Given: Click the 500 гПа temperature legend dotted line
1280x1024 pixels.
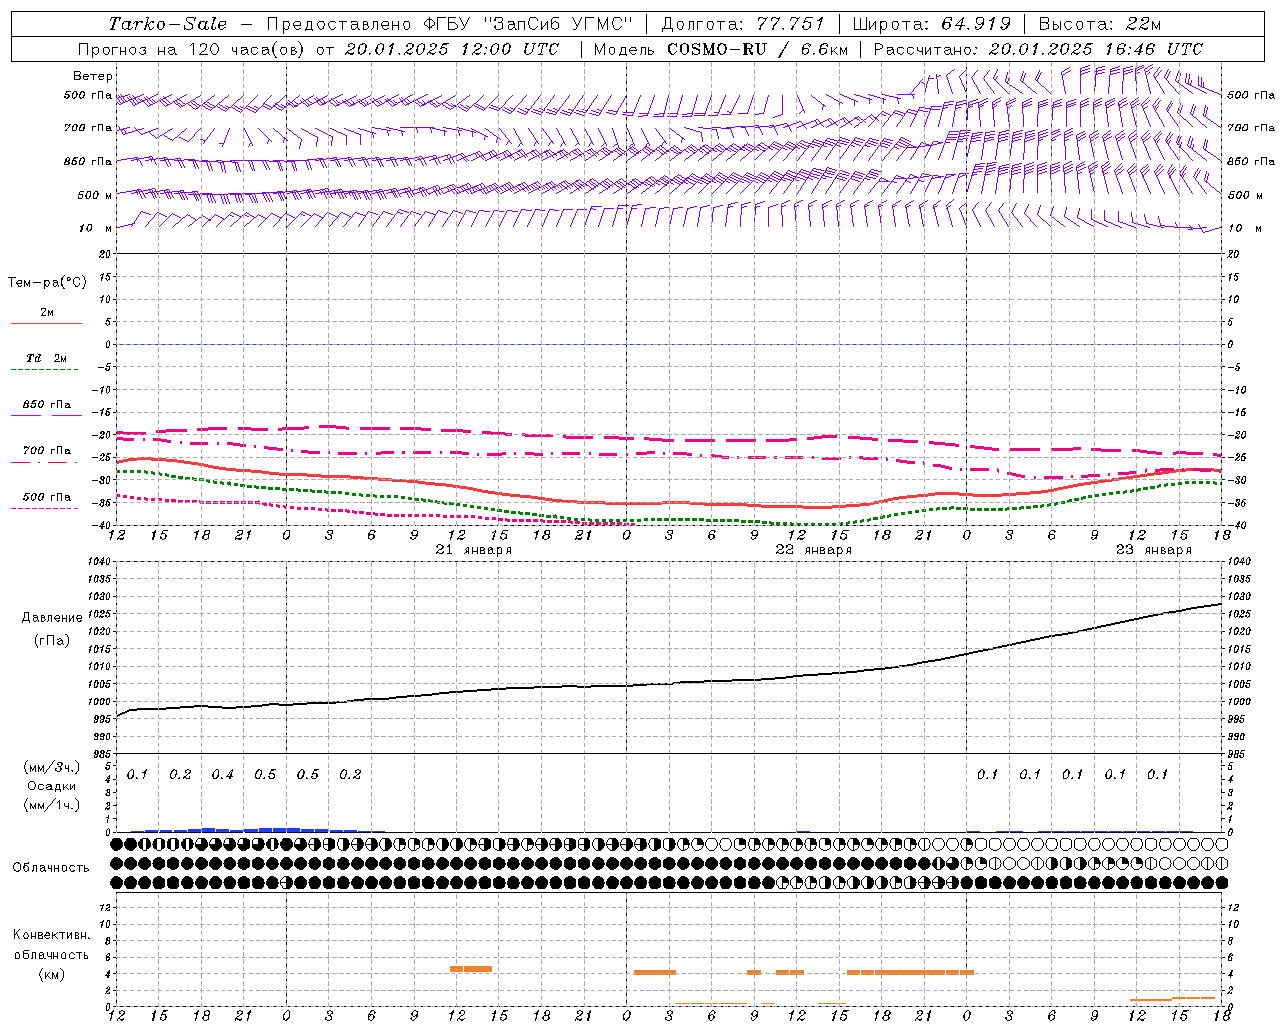Looking at the screenshot, I should click(x=44, y=508).
